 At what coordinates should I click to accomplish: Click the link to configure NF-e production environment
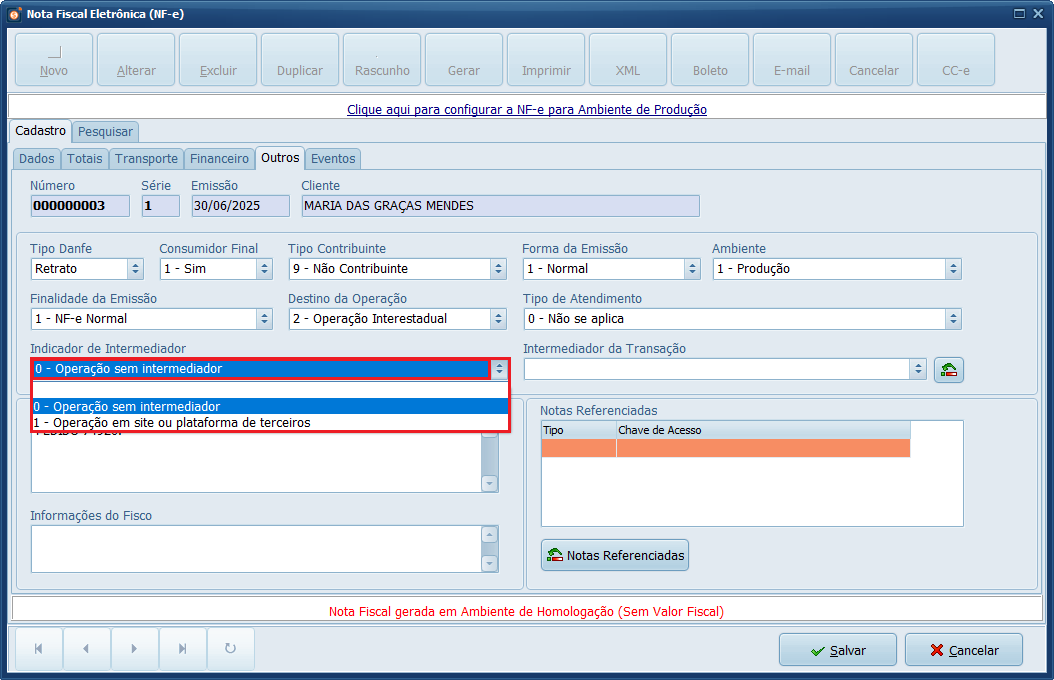click(x=526, y=110)
